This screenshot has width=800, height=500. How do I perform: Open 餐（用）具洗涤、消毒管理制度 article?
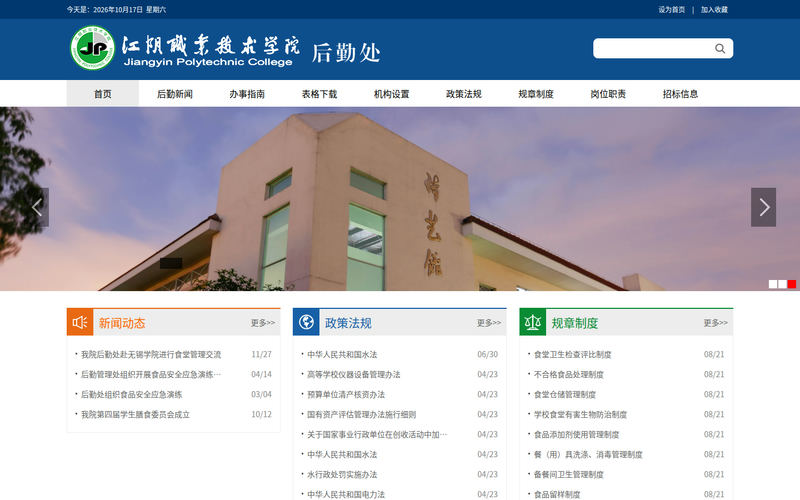(x=588, y=455)
